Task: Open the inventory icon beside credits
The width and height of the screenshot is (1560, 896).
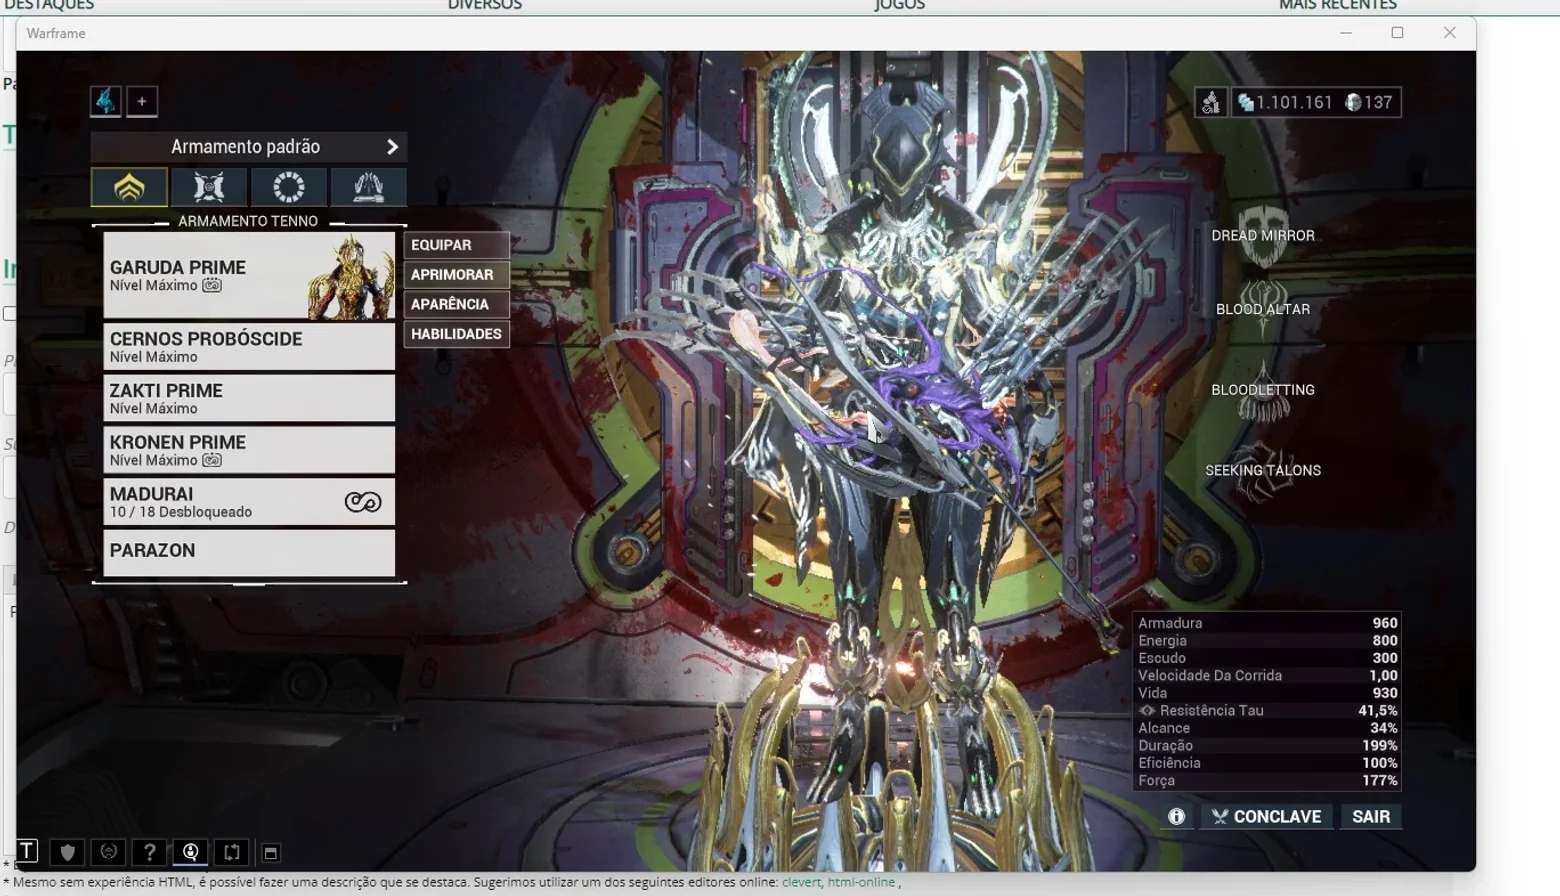Action: [1210, 102]
